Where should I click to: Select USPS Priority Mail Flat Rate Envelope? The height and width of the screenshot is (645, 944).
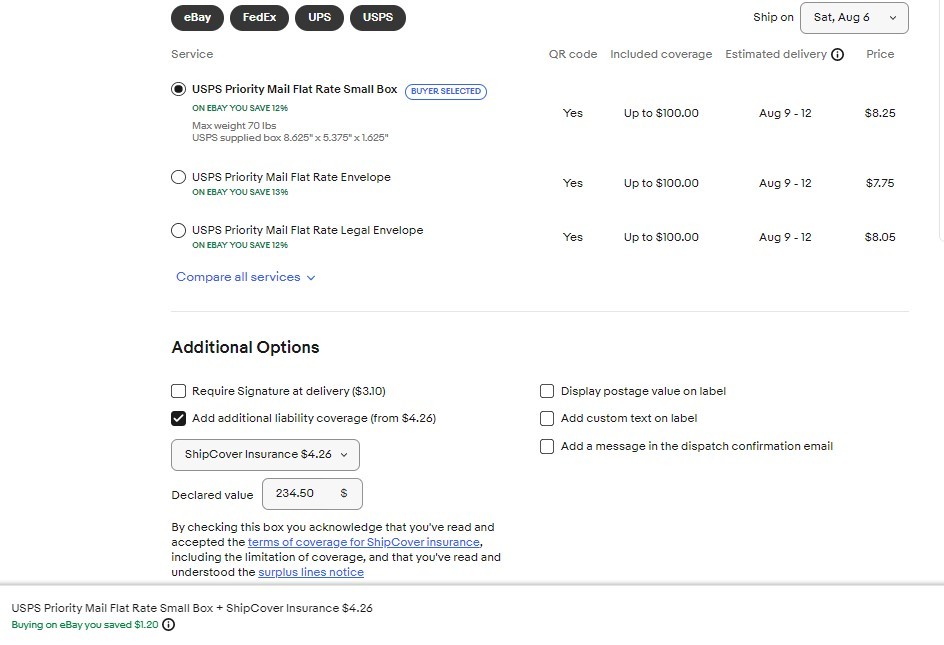[178, 177]
